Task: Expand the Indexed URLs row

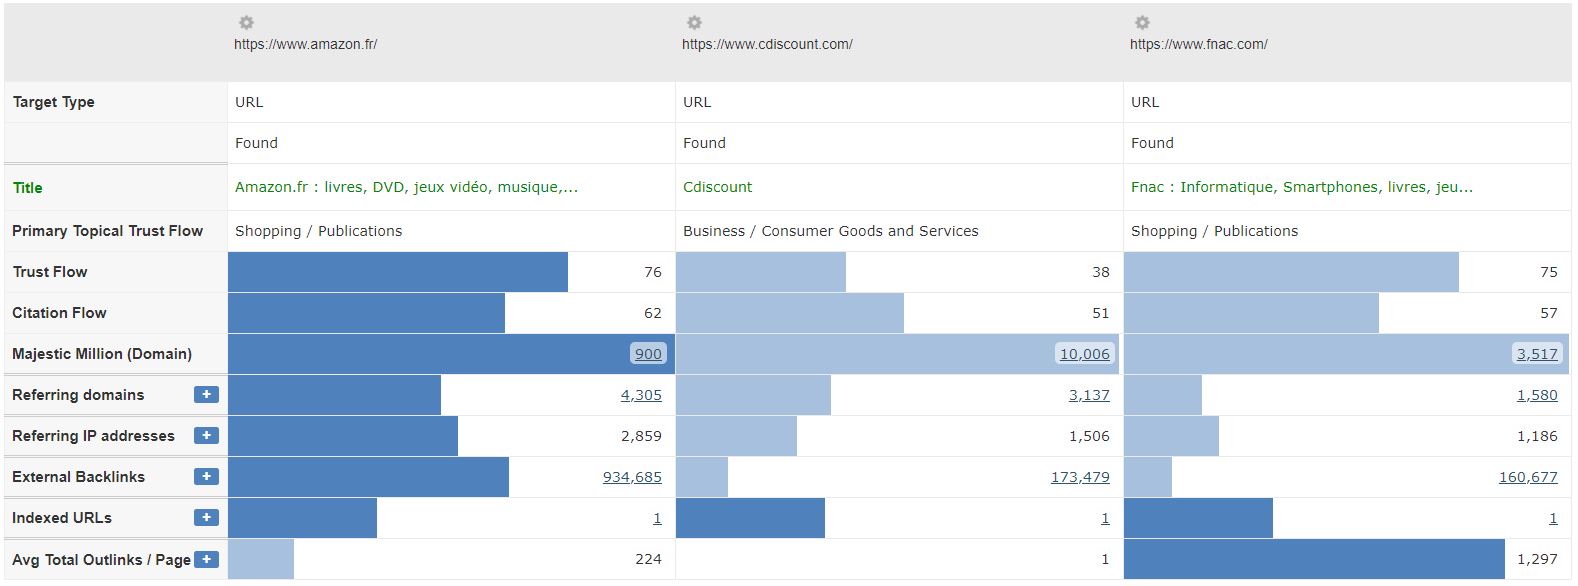Action: point(206,518)
